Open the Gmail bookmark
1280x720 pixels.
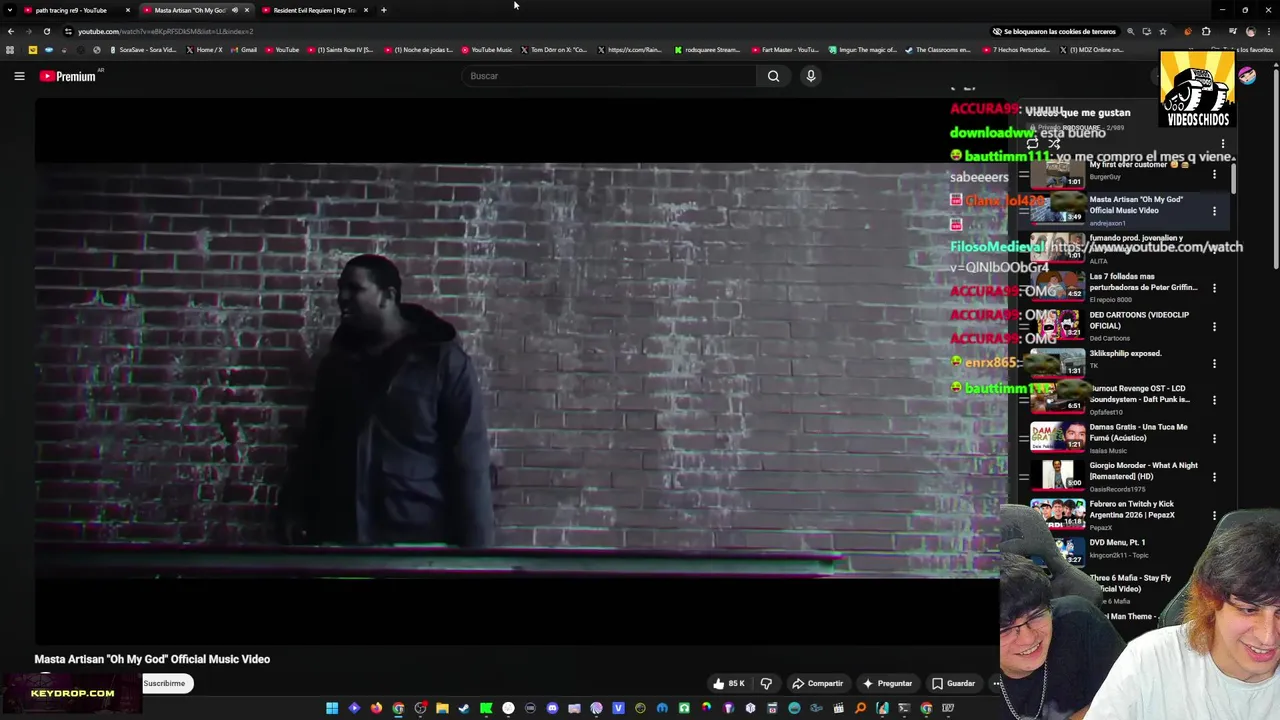[x=243, y=49]
